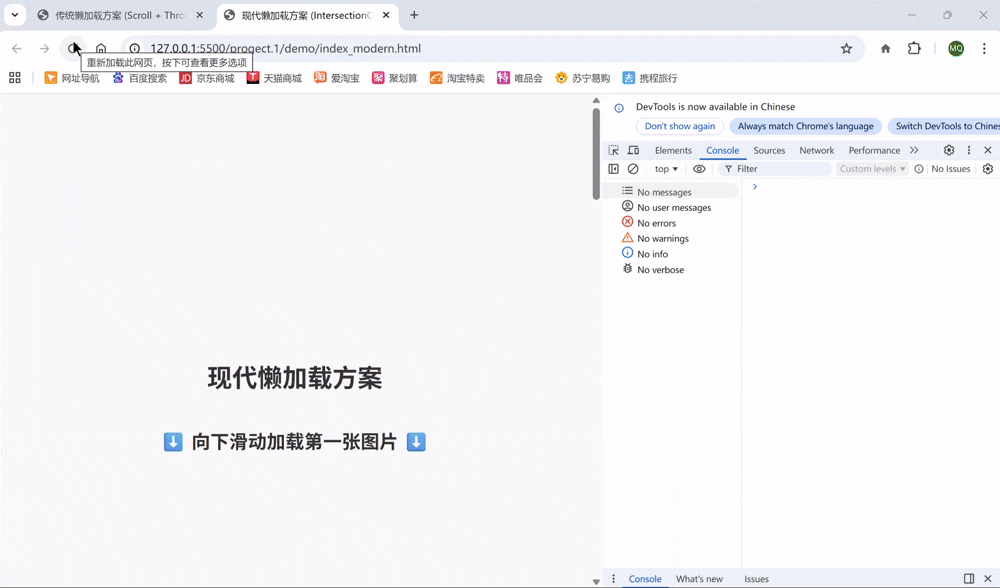Open DevTools settings gear
Screen dimensions: 1000x588
[949, 150]
